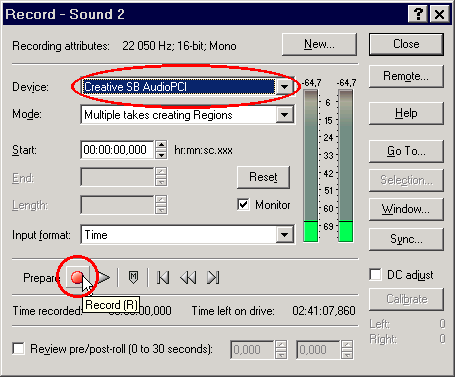Image resolution: width=455 pixels, height=377 pixels.
Task: Open the Device dropdown arrow
Action: coord(284,87)
